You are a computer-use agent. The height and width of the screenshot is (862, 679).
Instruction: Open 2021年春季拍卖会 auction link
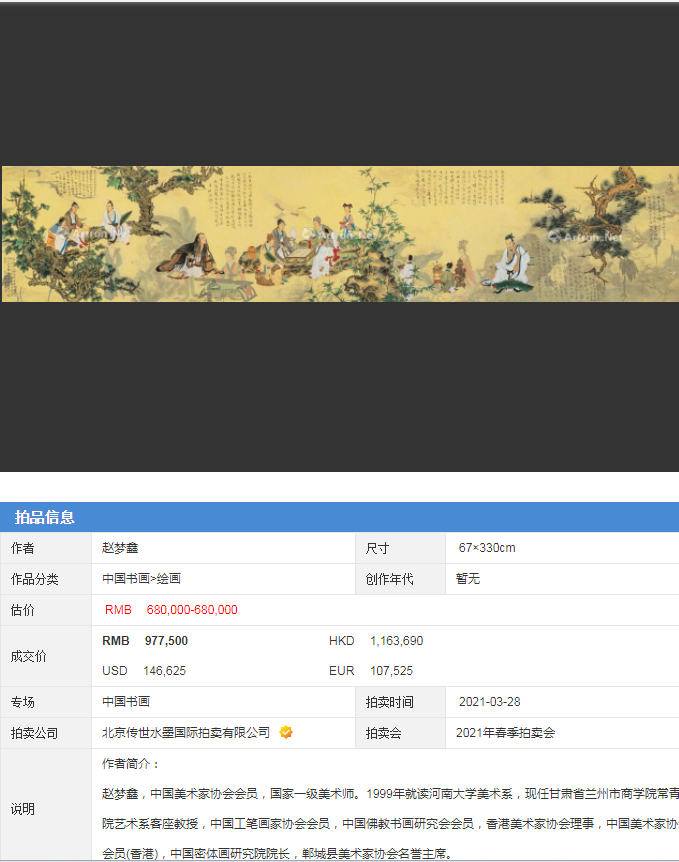[505, 733]
